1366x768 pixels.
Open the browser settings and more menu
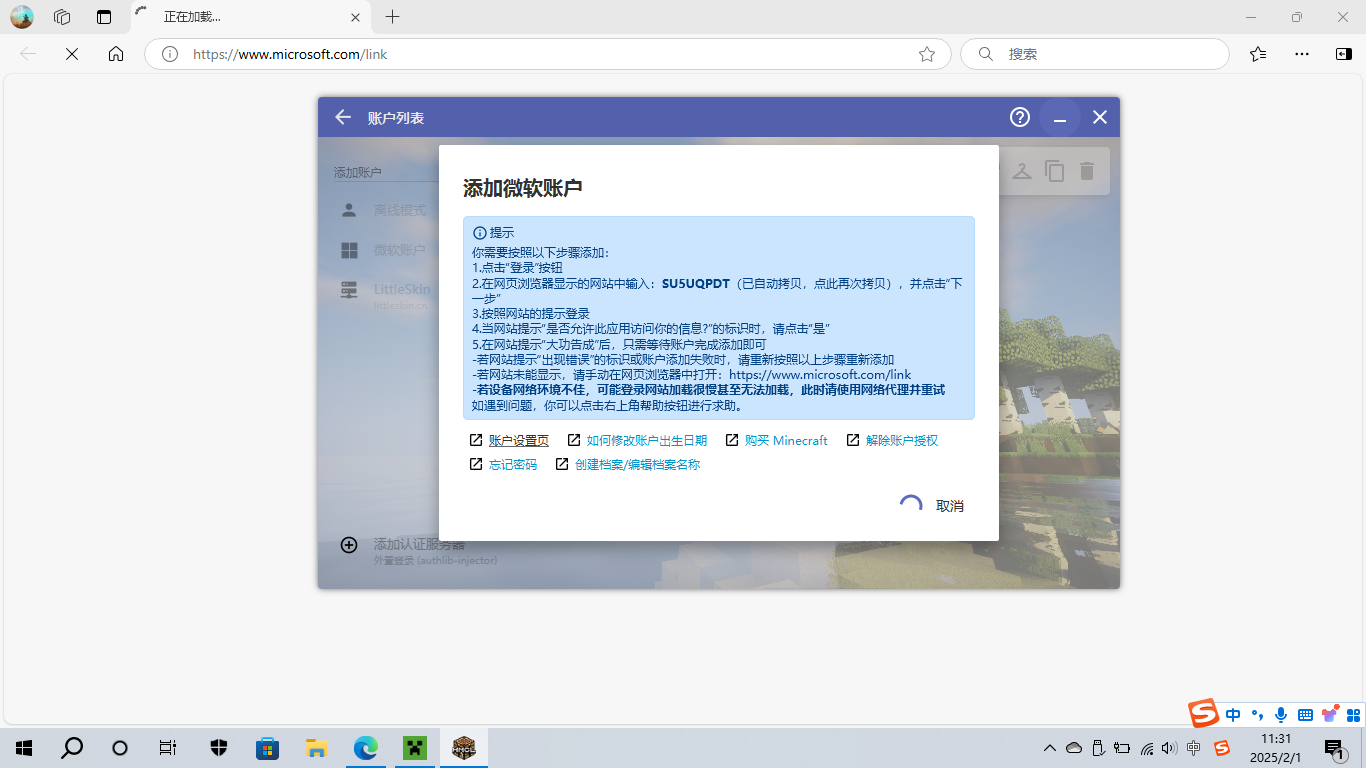point(1301,54)
